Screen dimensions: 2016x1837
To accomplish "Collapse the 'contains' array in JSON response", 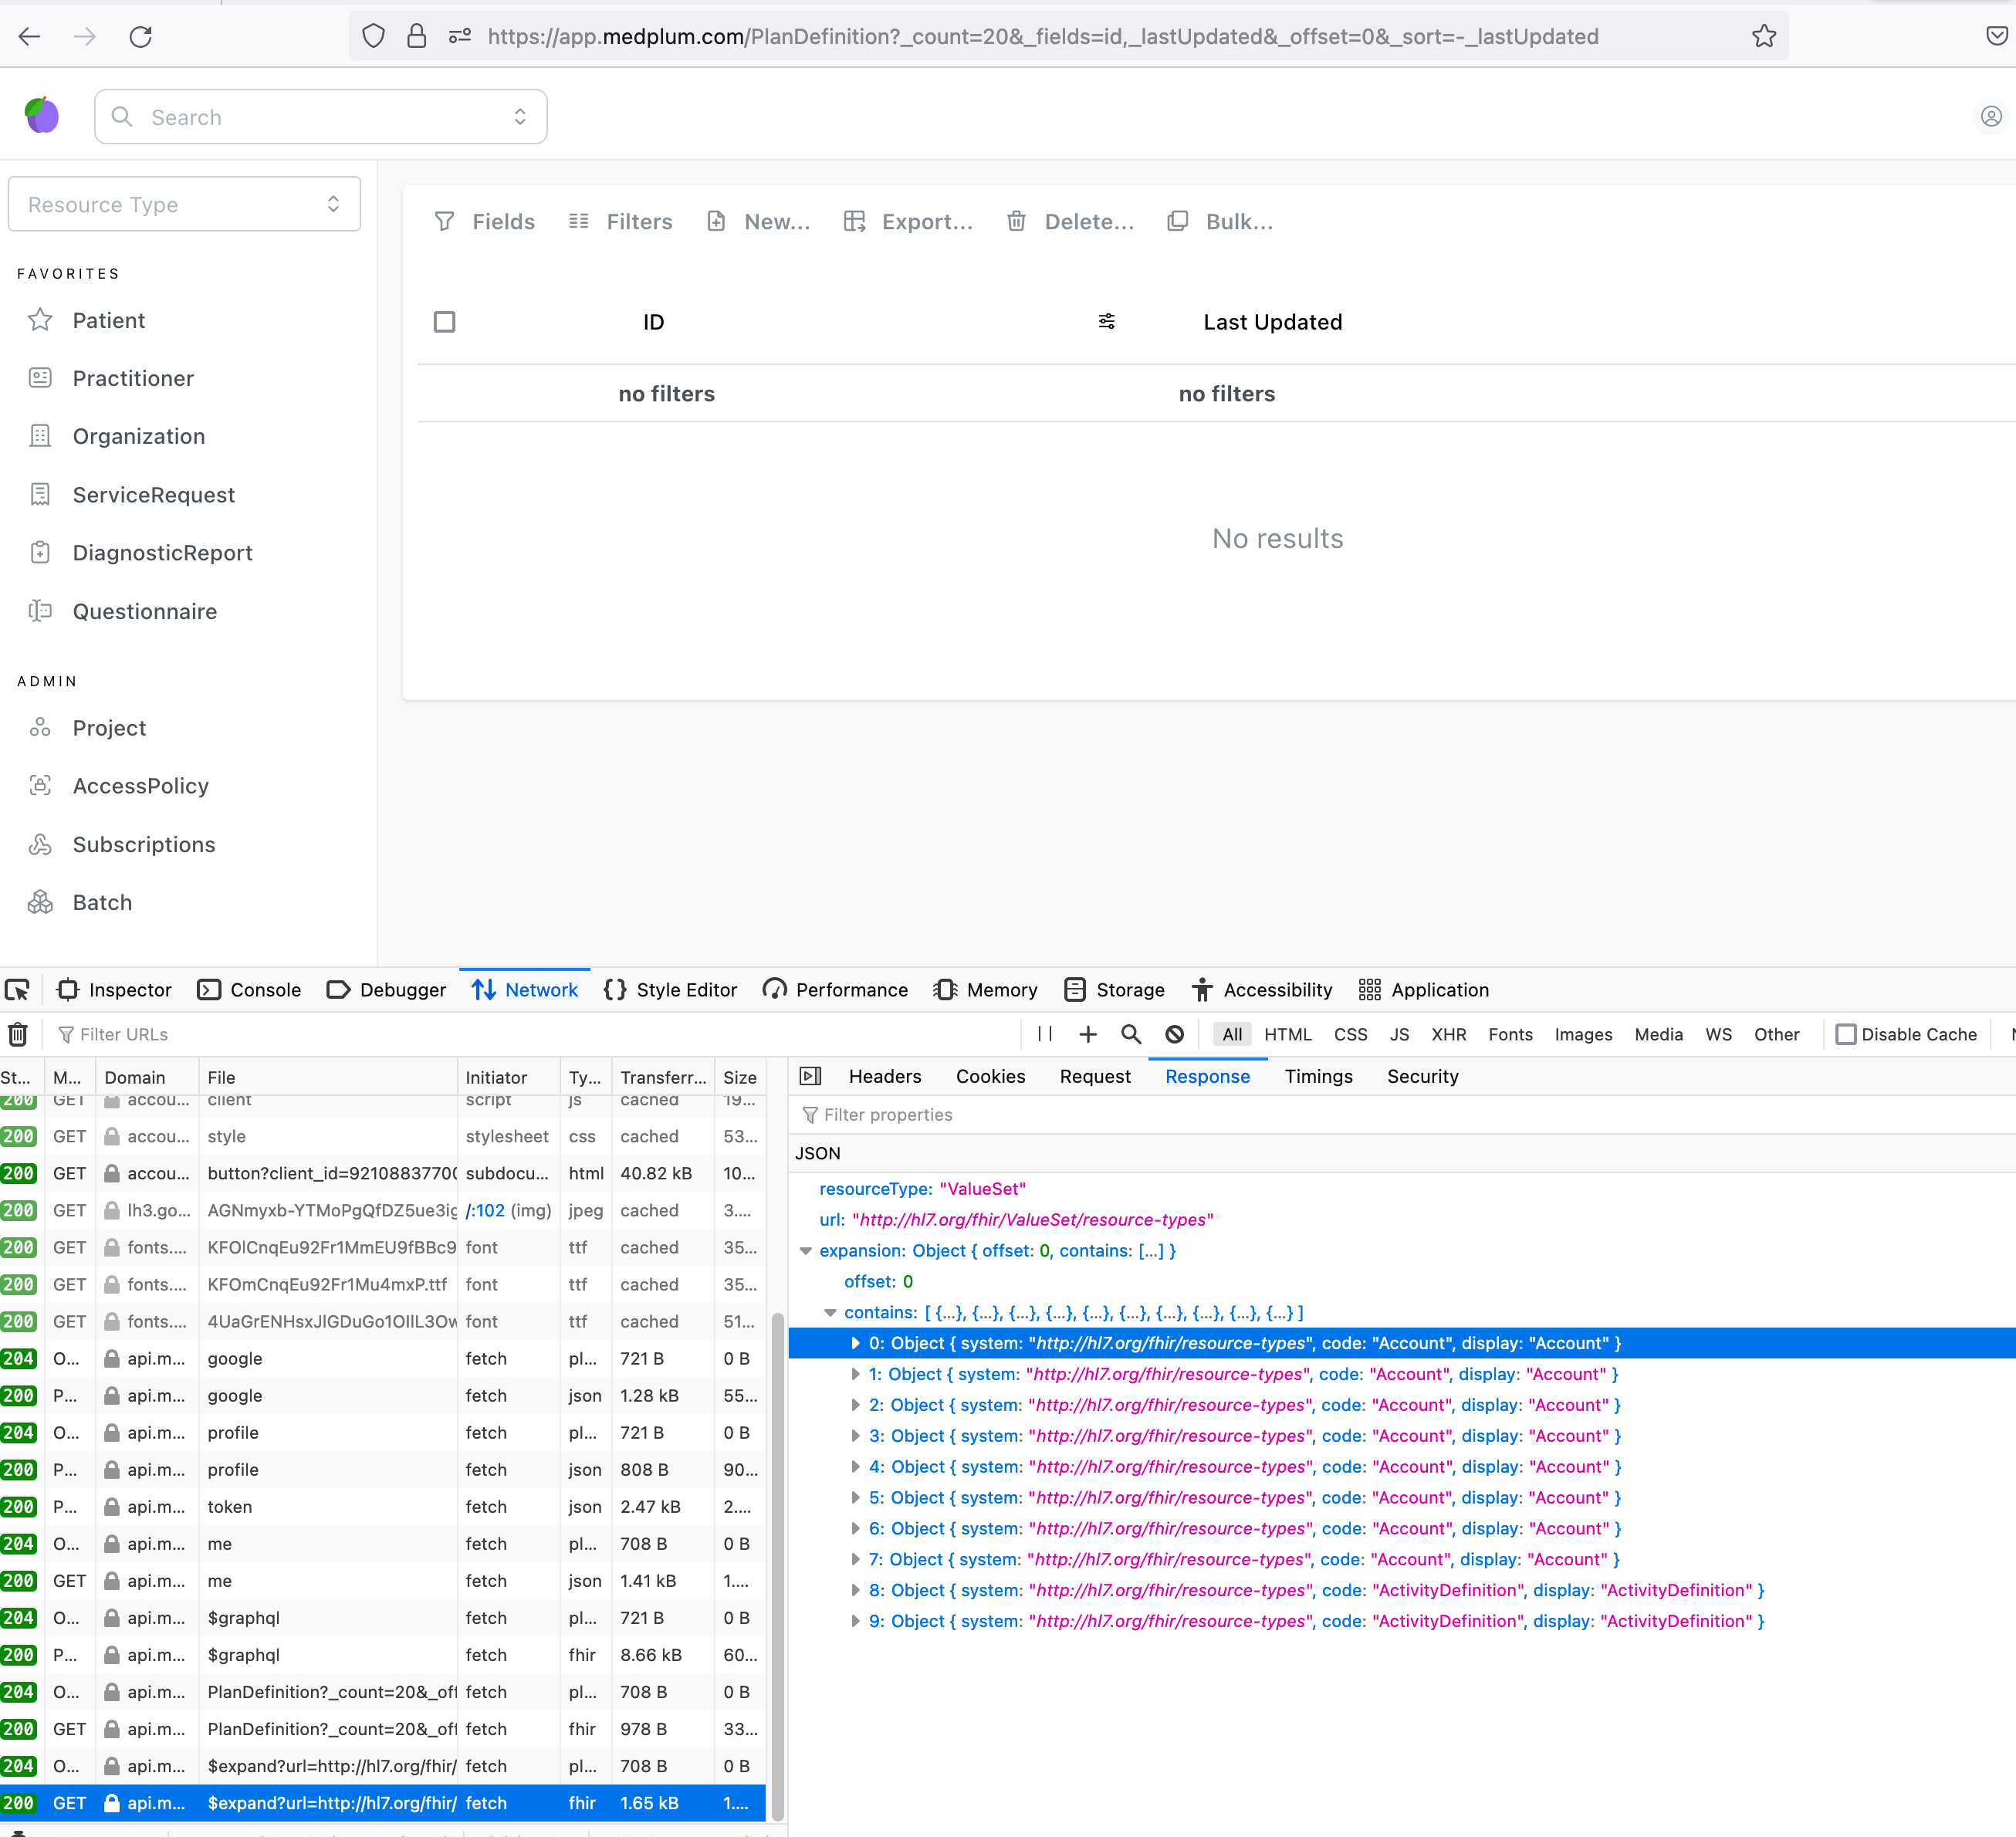I will click(831, 1312).
